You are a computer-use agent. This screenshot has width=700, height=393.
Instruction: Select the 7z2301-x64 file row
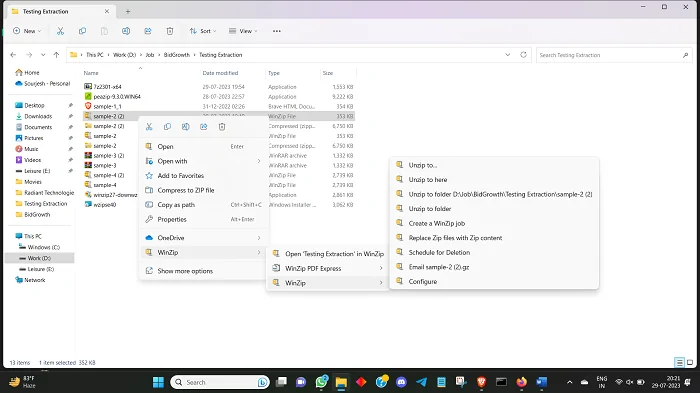tap(219, 87)
